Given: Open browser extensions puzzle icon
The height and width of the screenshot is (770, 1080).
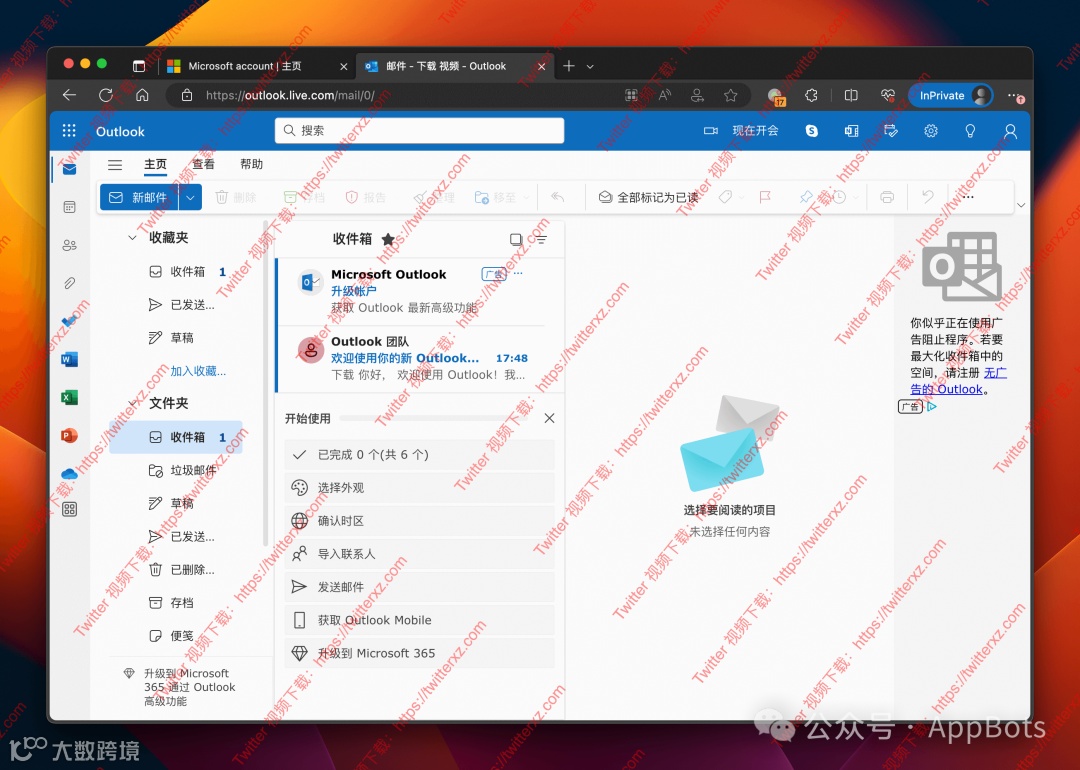Looking at the screenshot, I should 811,96.
